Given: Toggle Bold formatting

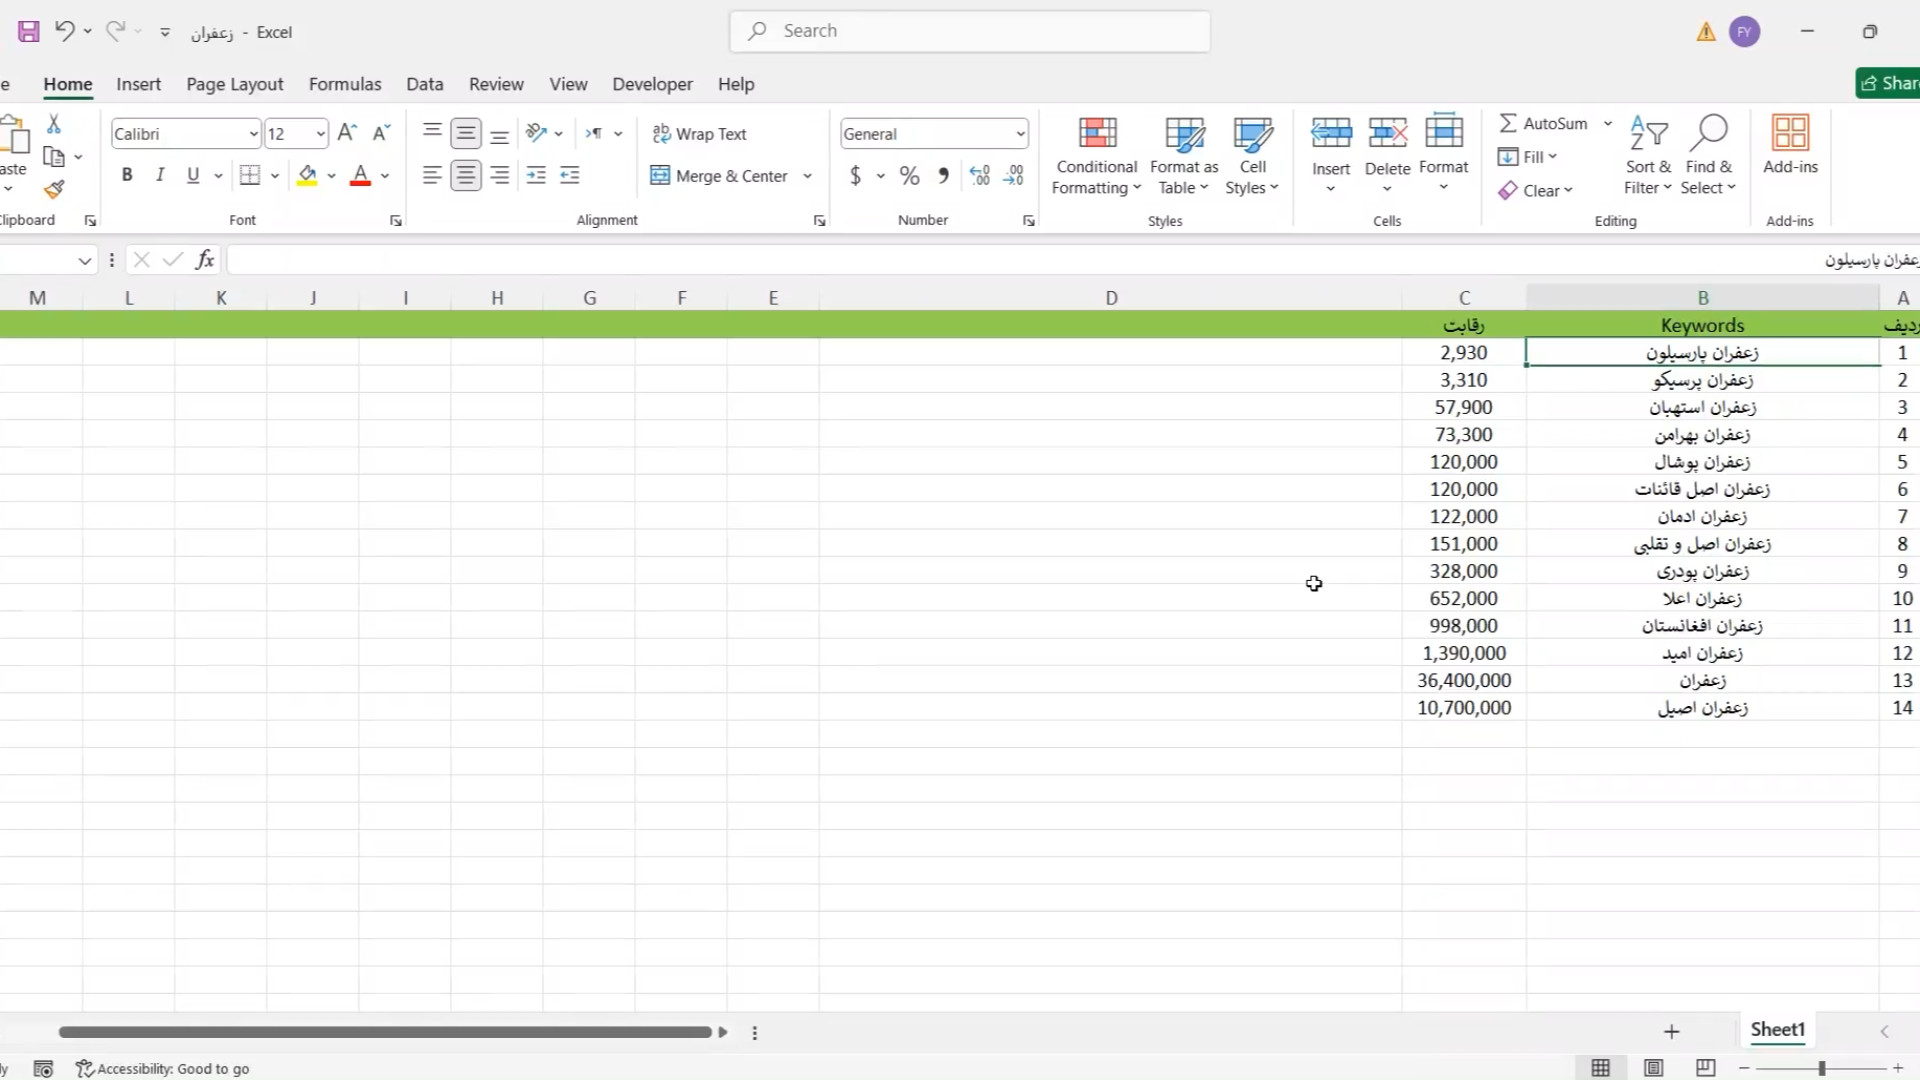Looking at the screenshot, I should 127,175.
